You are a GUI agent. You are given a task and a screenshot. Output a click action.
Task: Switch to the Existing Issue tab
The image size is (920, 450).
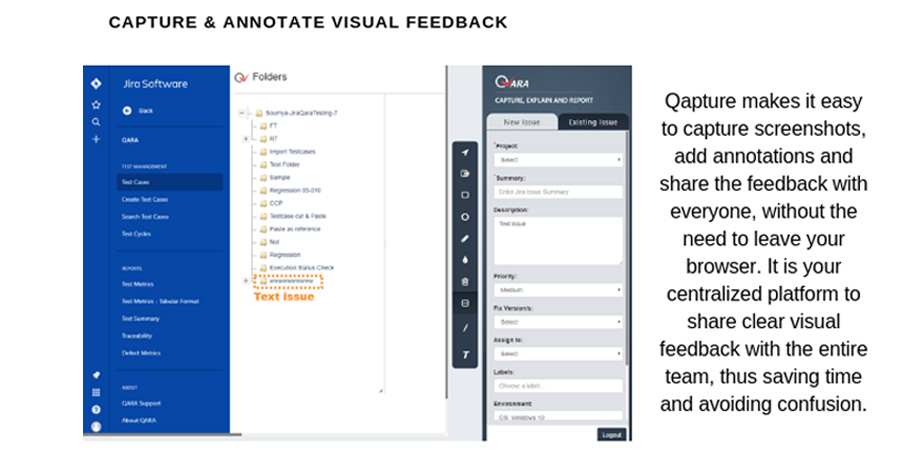pos(593,122)
